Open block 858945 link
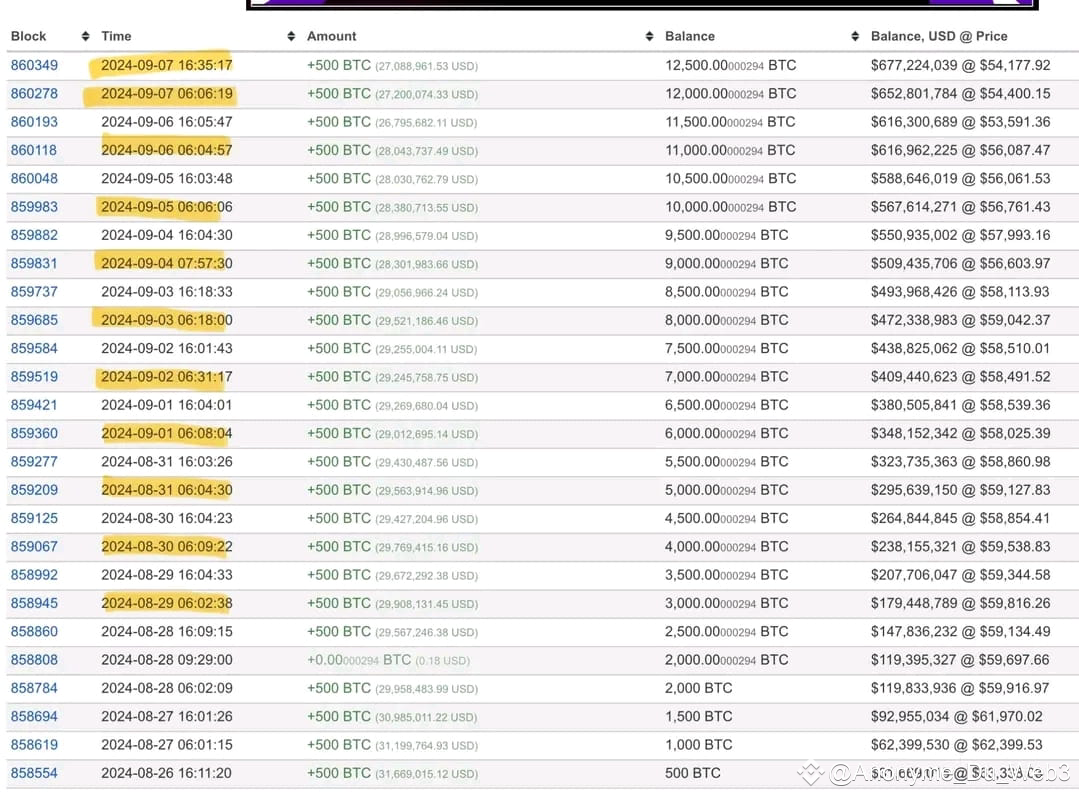The width and height of the screenshot is (1079, 795). [34, 603]
